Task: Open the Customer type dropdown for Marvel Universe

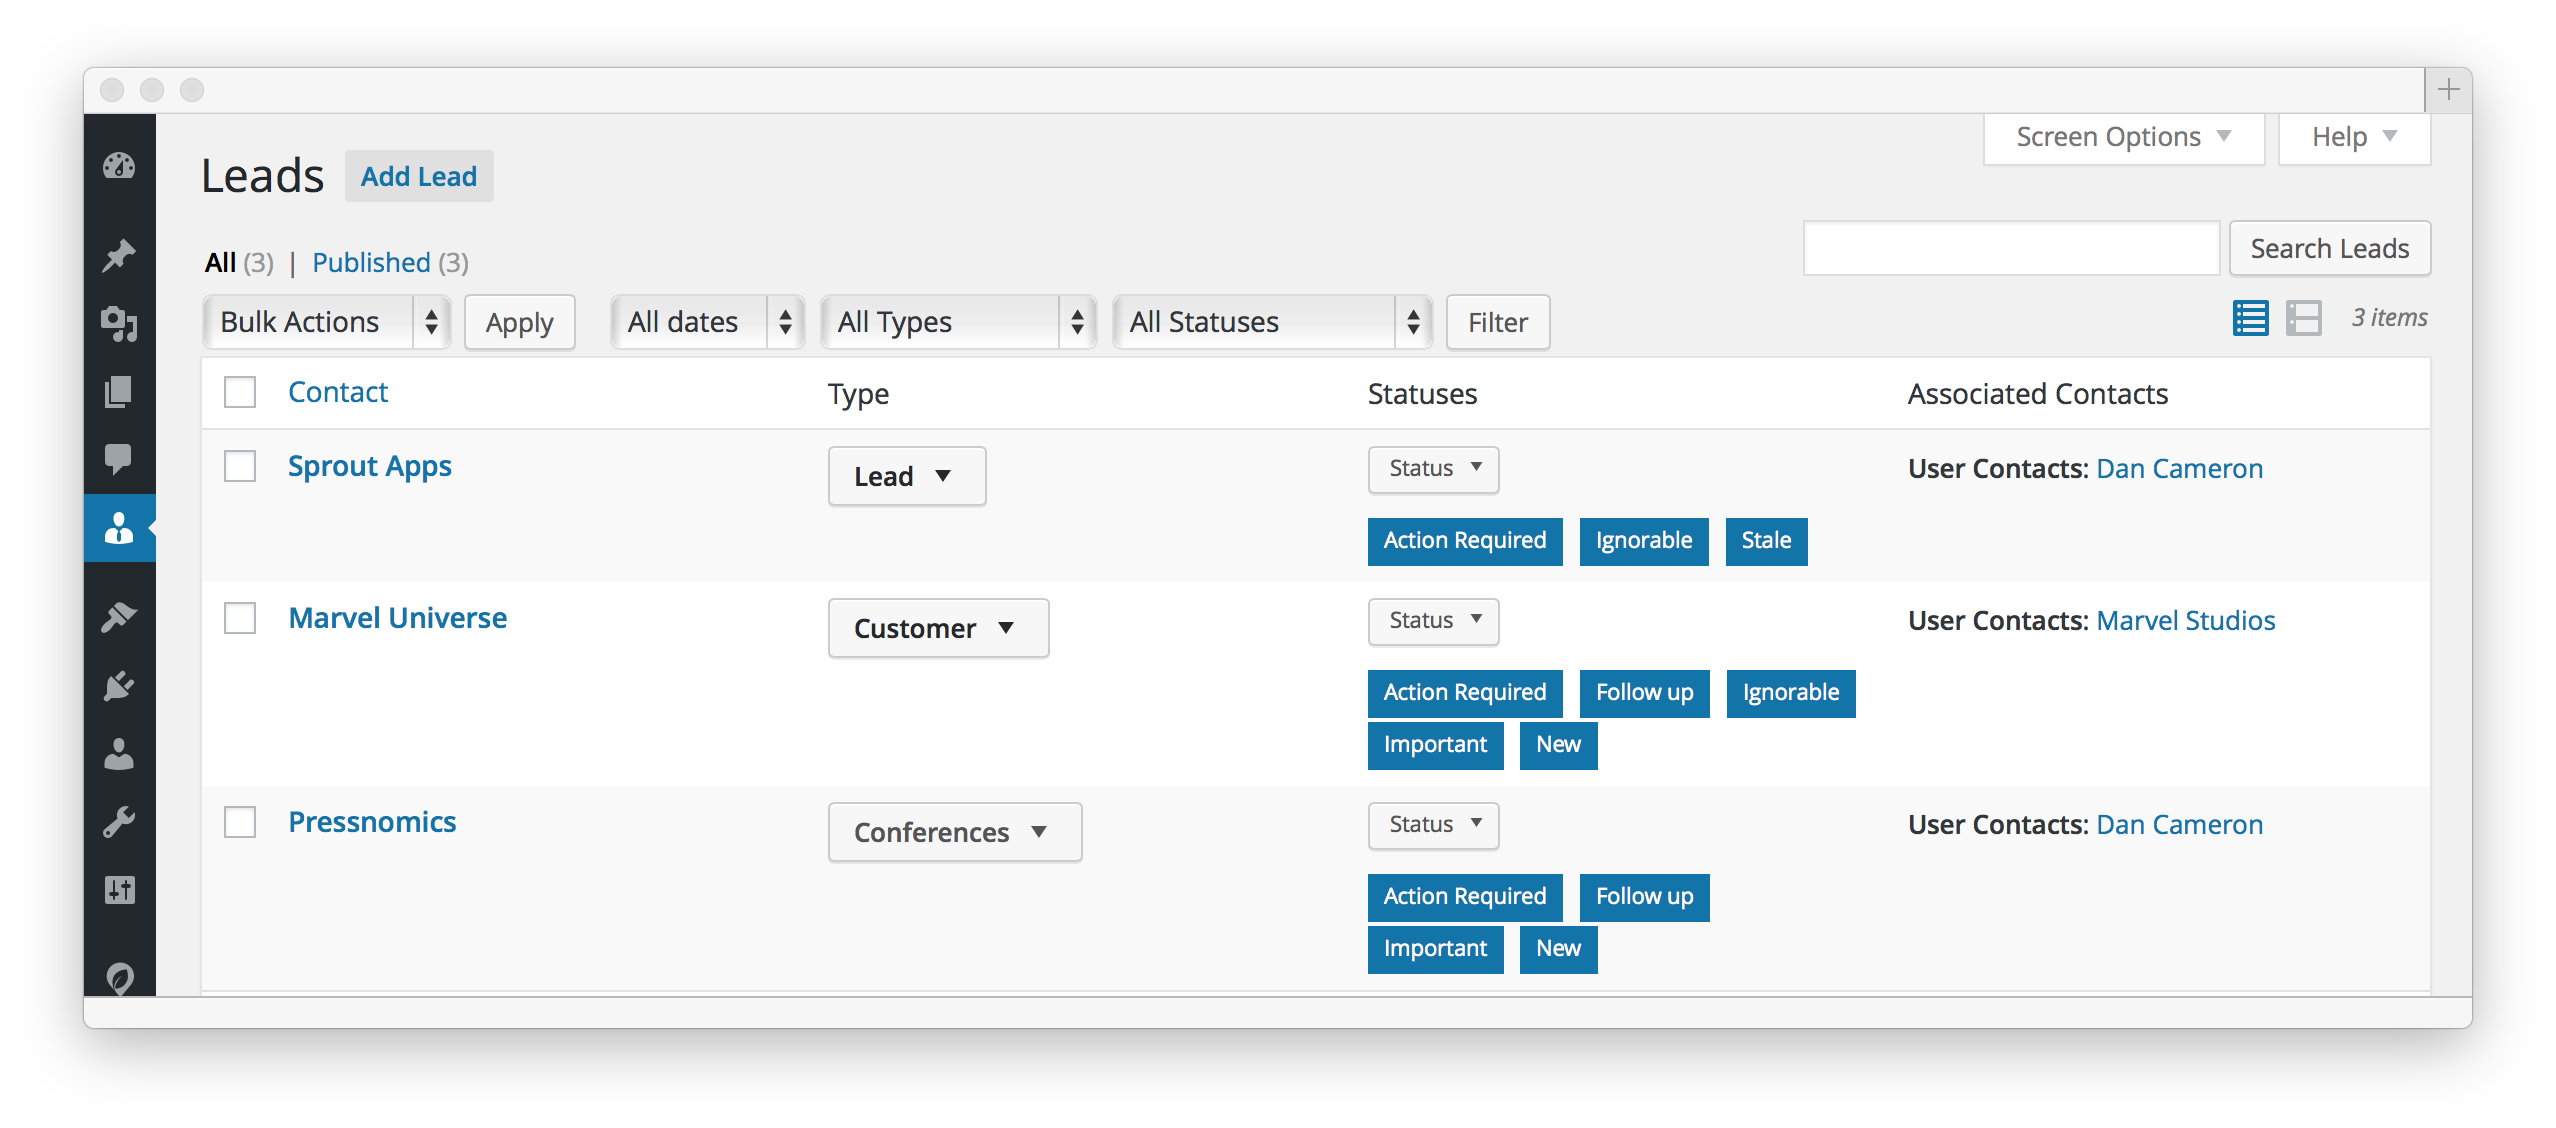Action: 938,628
